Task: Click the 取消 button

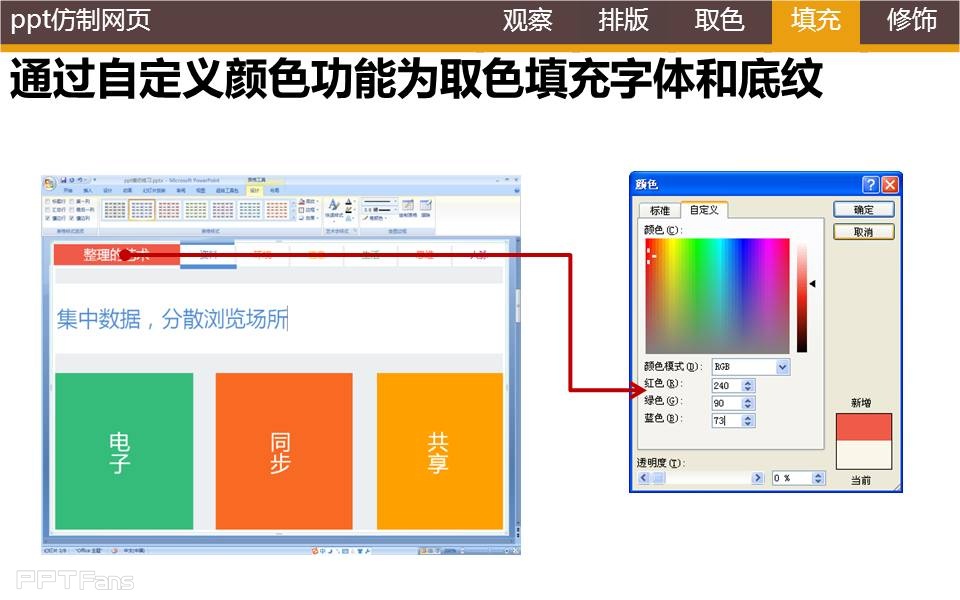Action: coord(863,232)
